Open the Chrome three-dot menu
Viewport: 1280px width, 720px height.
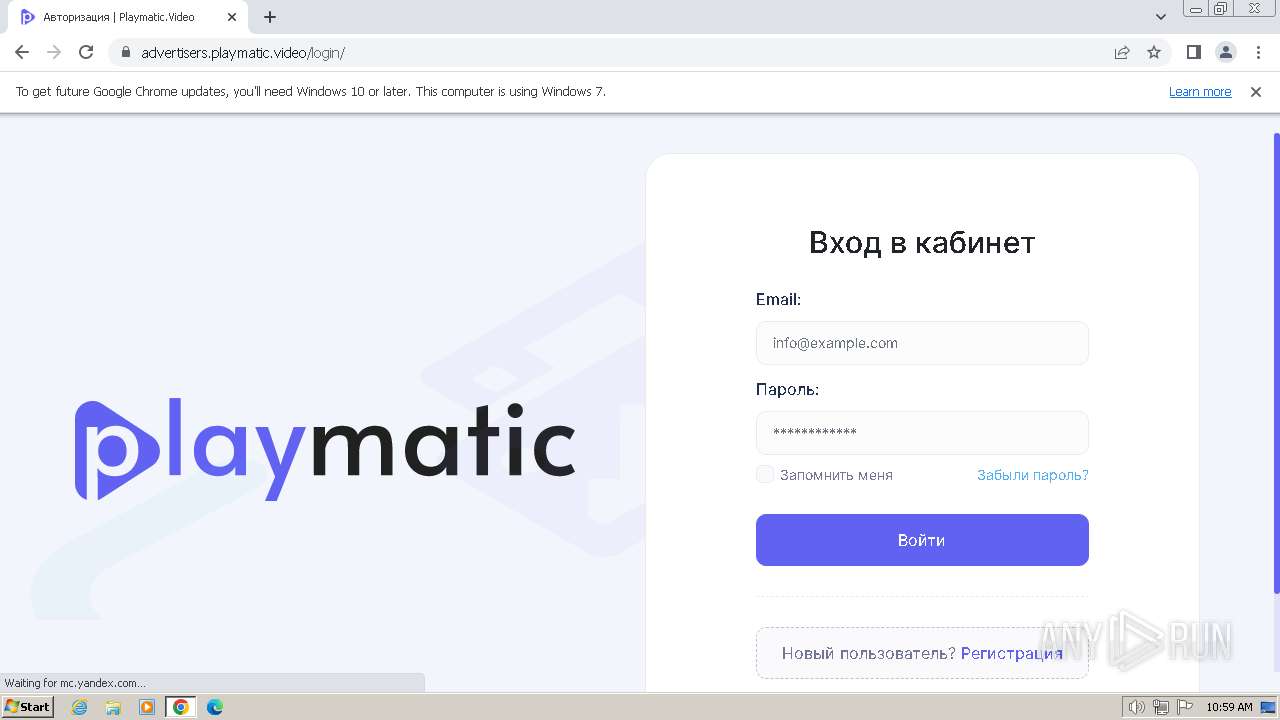coord(1258,52)
